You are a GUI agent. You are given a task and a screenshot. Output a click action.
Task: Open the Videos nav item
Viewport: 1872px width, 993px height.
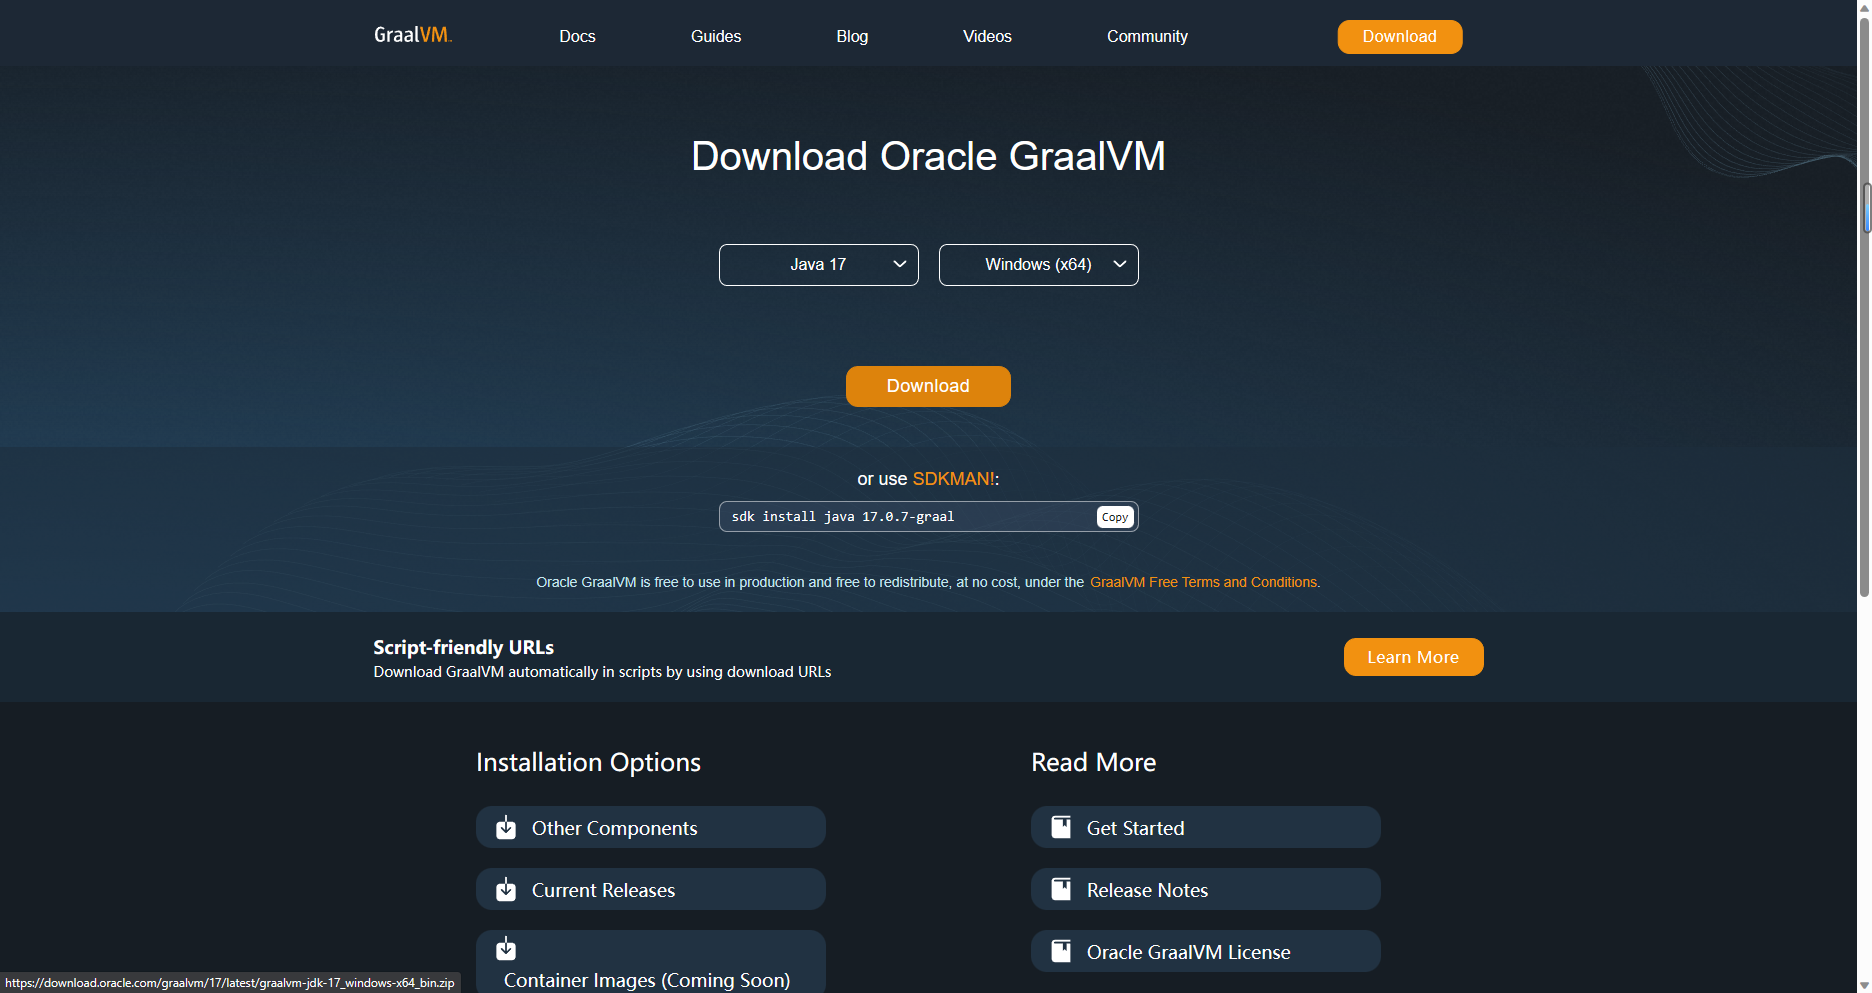987,36
